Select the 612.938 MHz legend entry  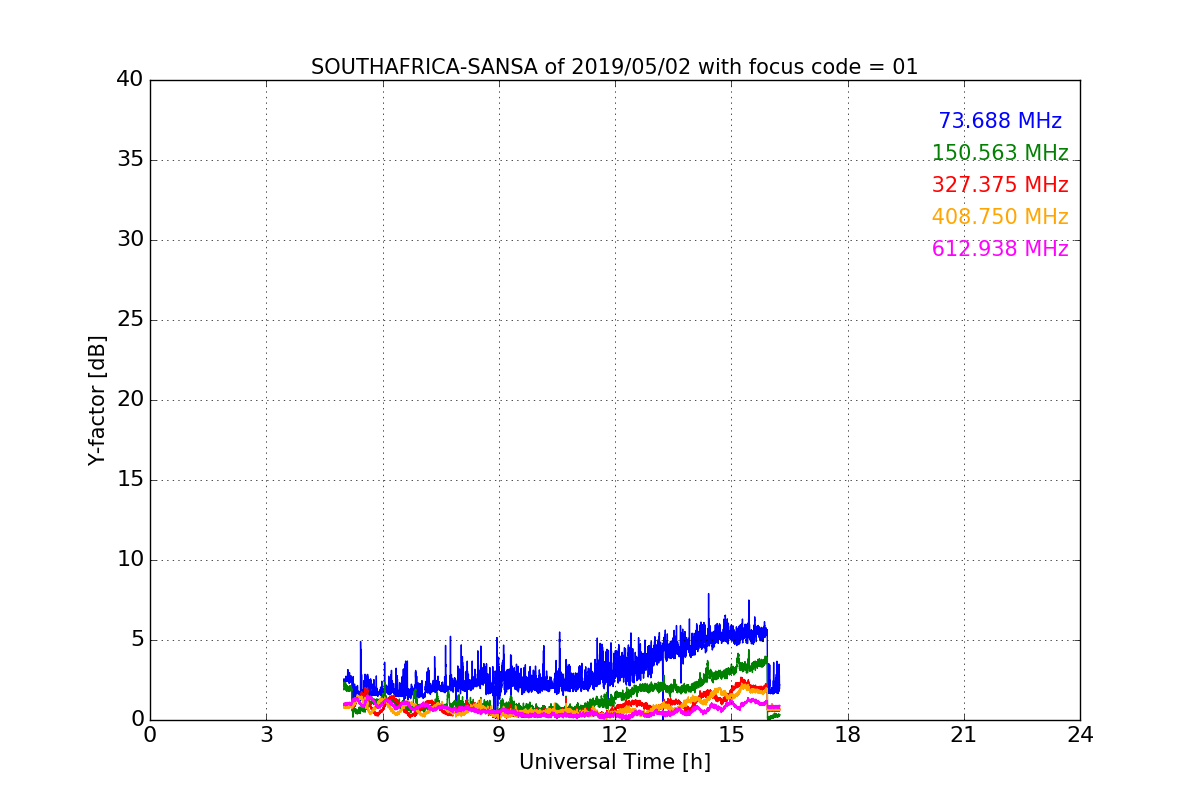1000,249
